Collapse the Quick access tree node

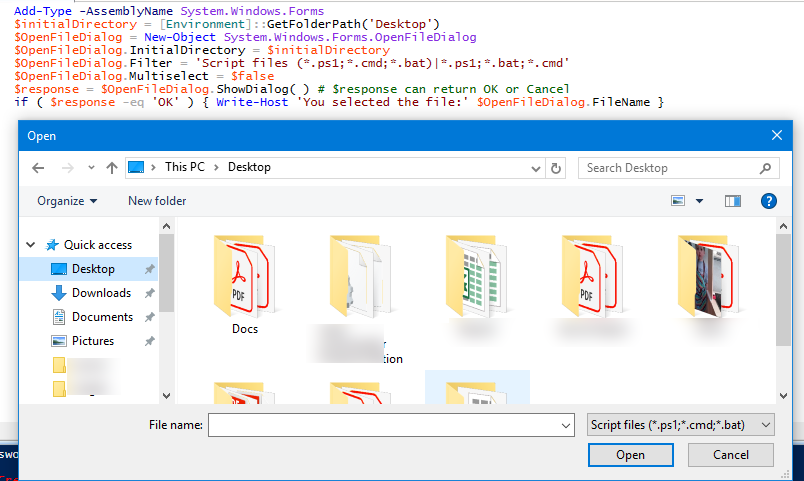(31, 245)
